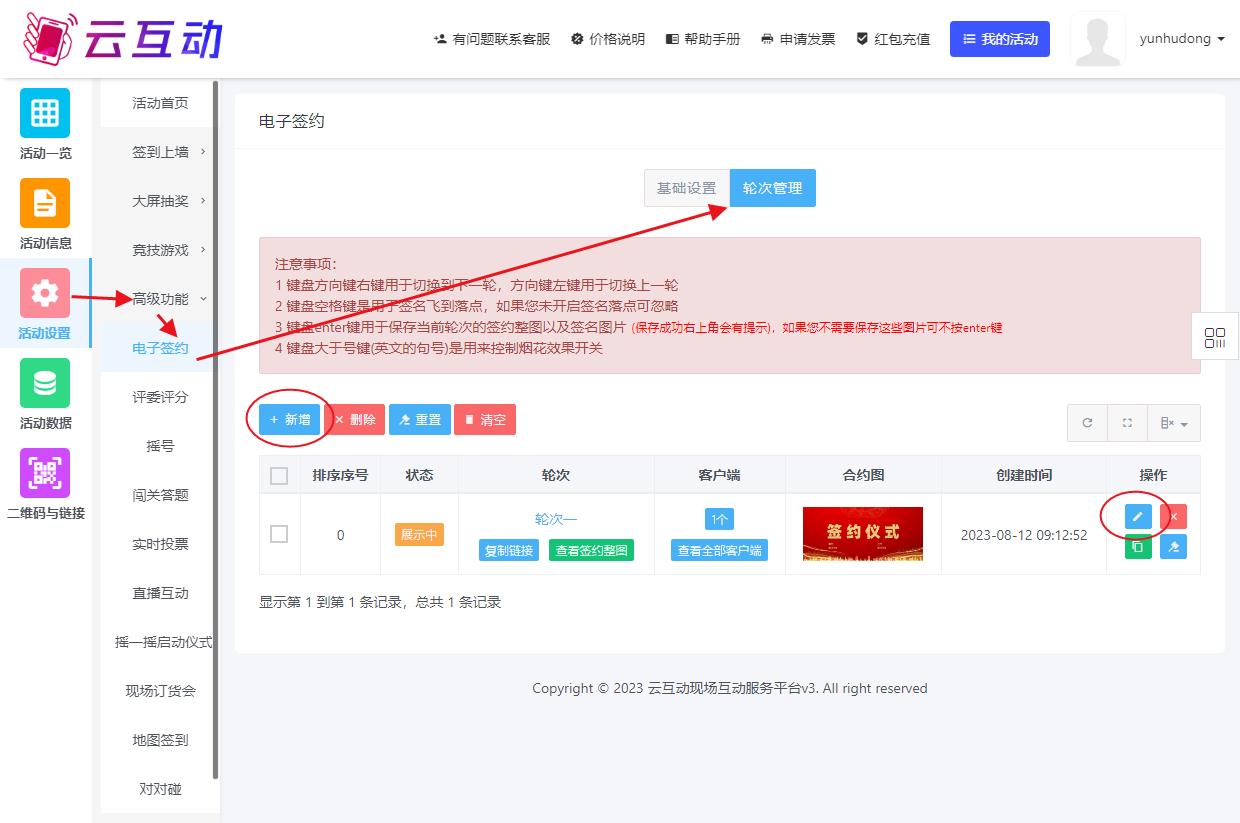
Task: Click the floating QR code icon on the right edge
Action: coord(1215,338)
